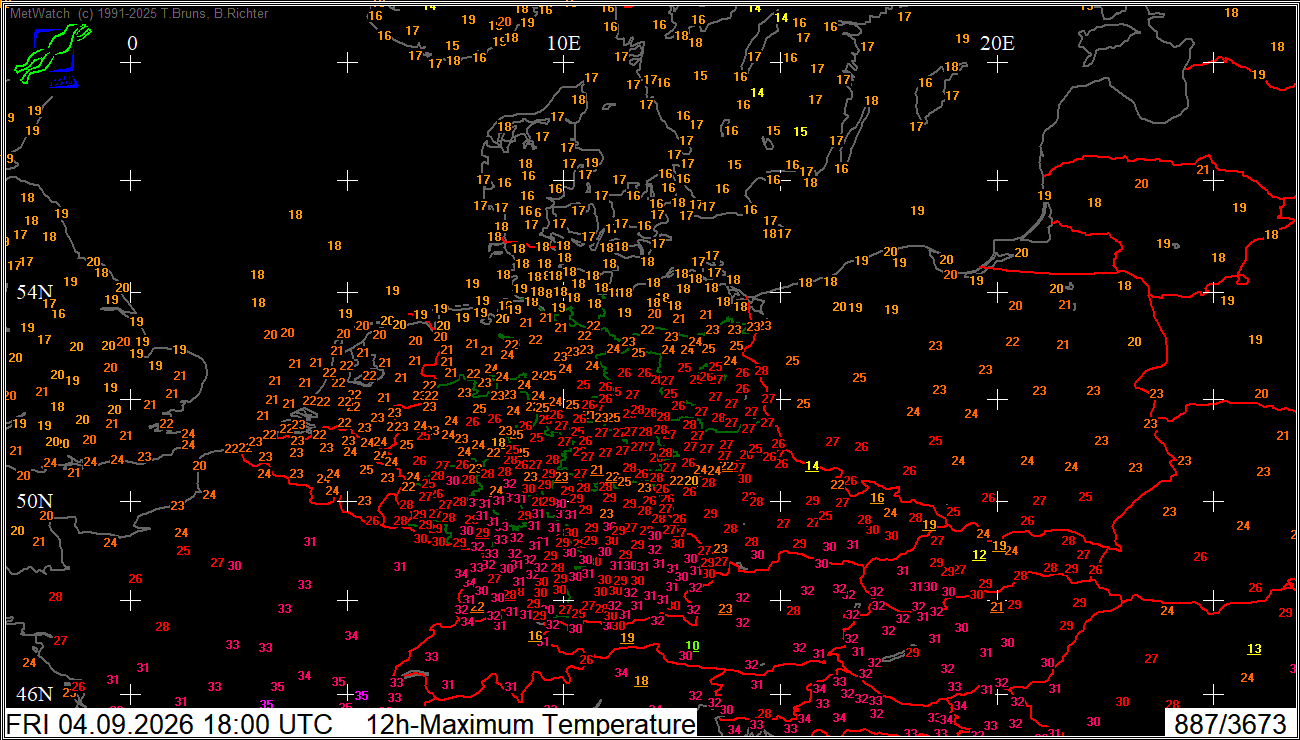Click the 12h-Maximum Temperature title label
This screenshot has width=1300, height=740.
click(530, 724)
